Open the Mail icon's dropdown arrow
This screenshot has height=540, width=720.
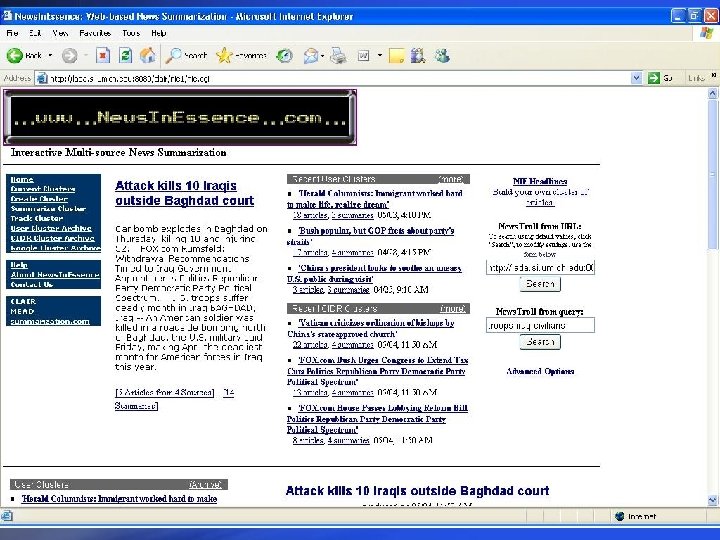pos(322,56)
